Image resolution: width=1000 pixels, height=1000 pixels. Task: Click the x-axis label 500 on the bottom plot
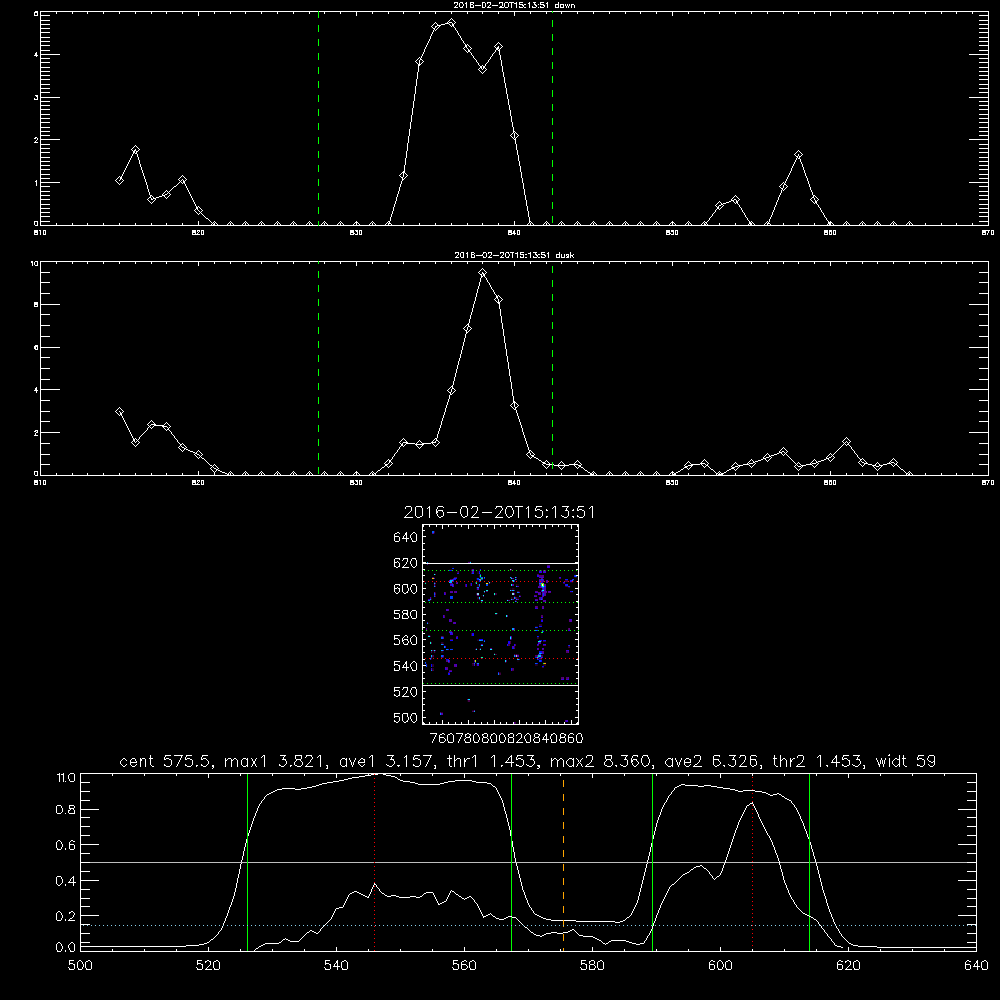point(80,966)
